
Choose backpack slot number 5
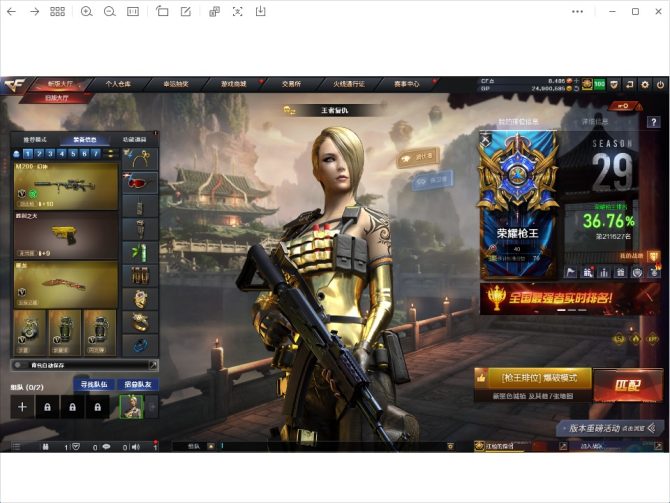click(x=73, y=153)
